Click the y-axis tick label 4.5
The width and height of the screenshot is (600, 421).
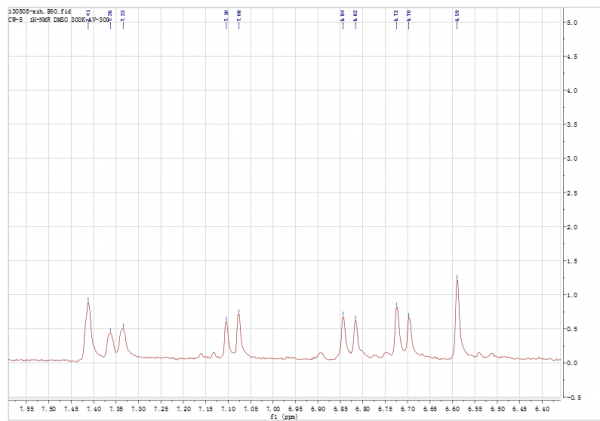[572, 57]
